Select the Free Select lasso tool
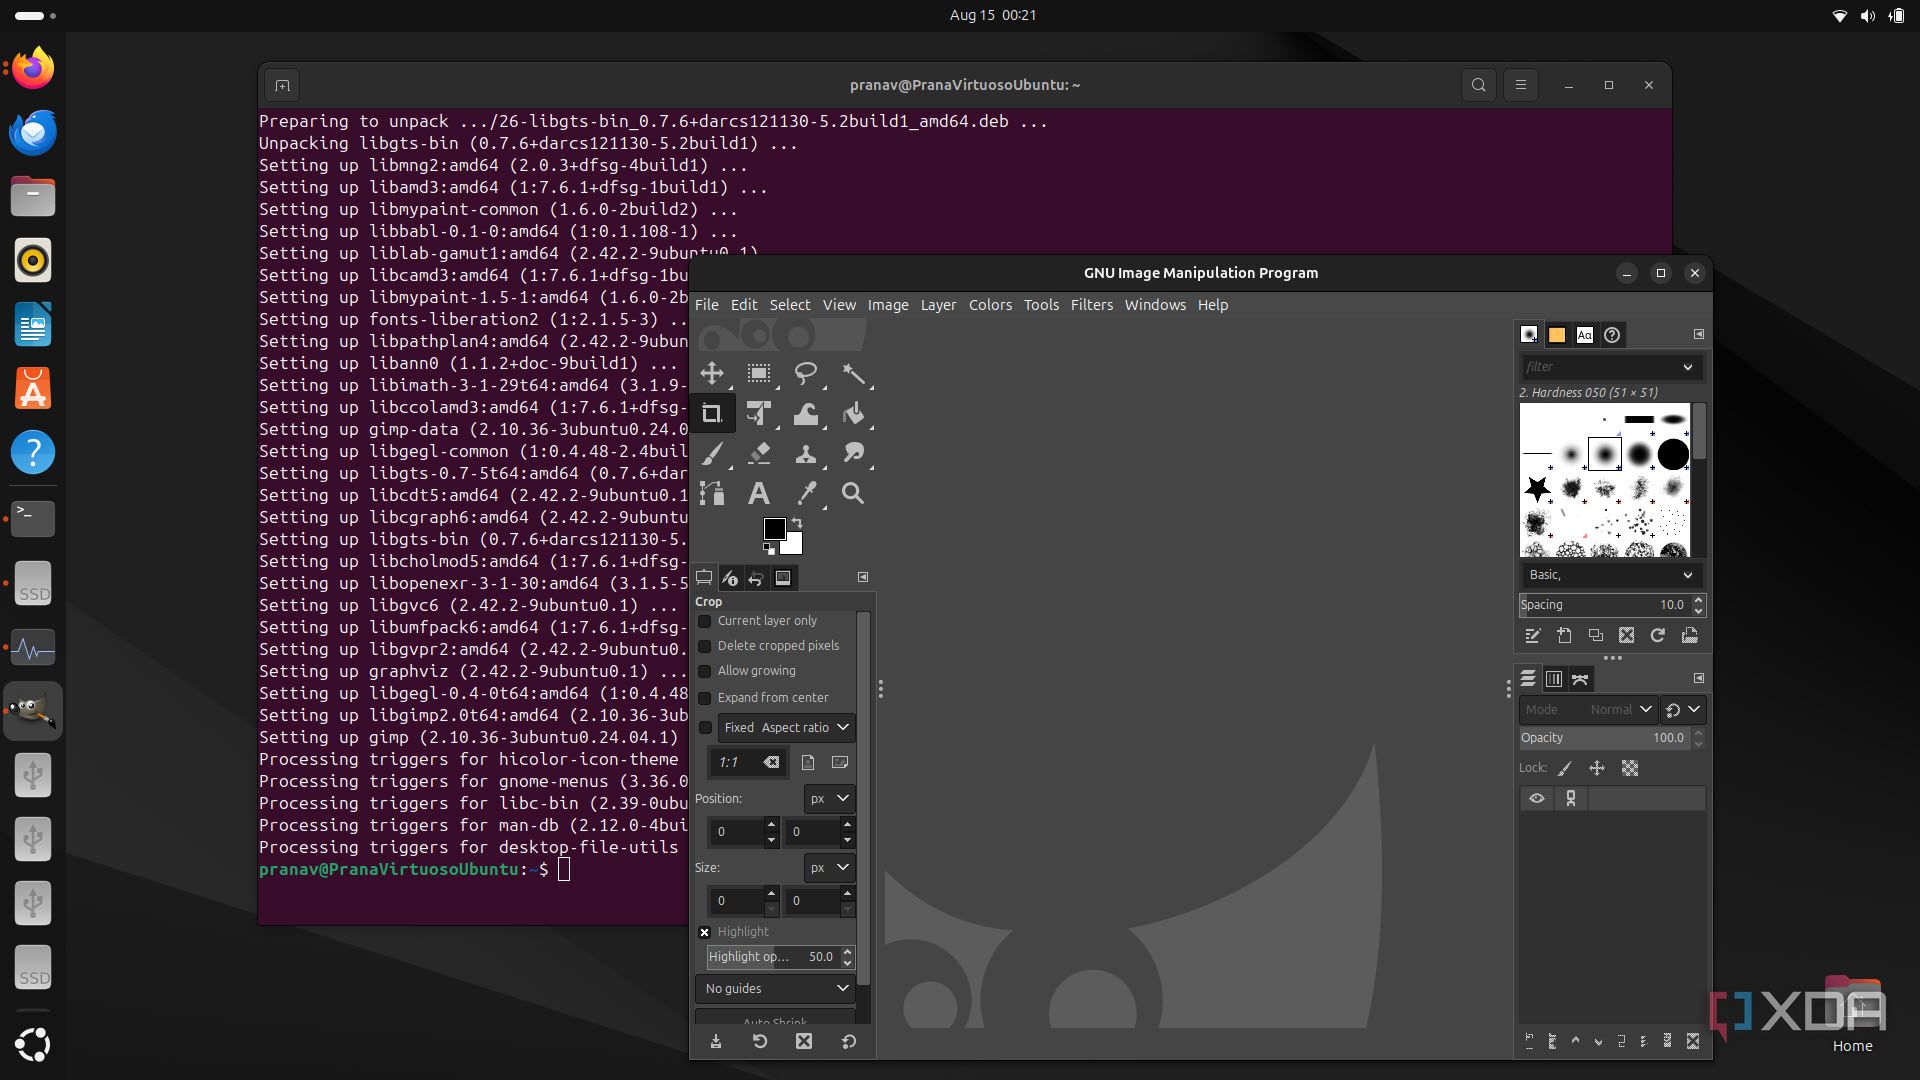 tap(806, 374)
